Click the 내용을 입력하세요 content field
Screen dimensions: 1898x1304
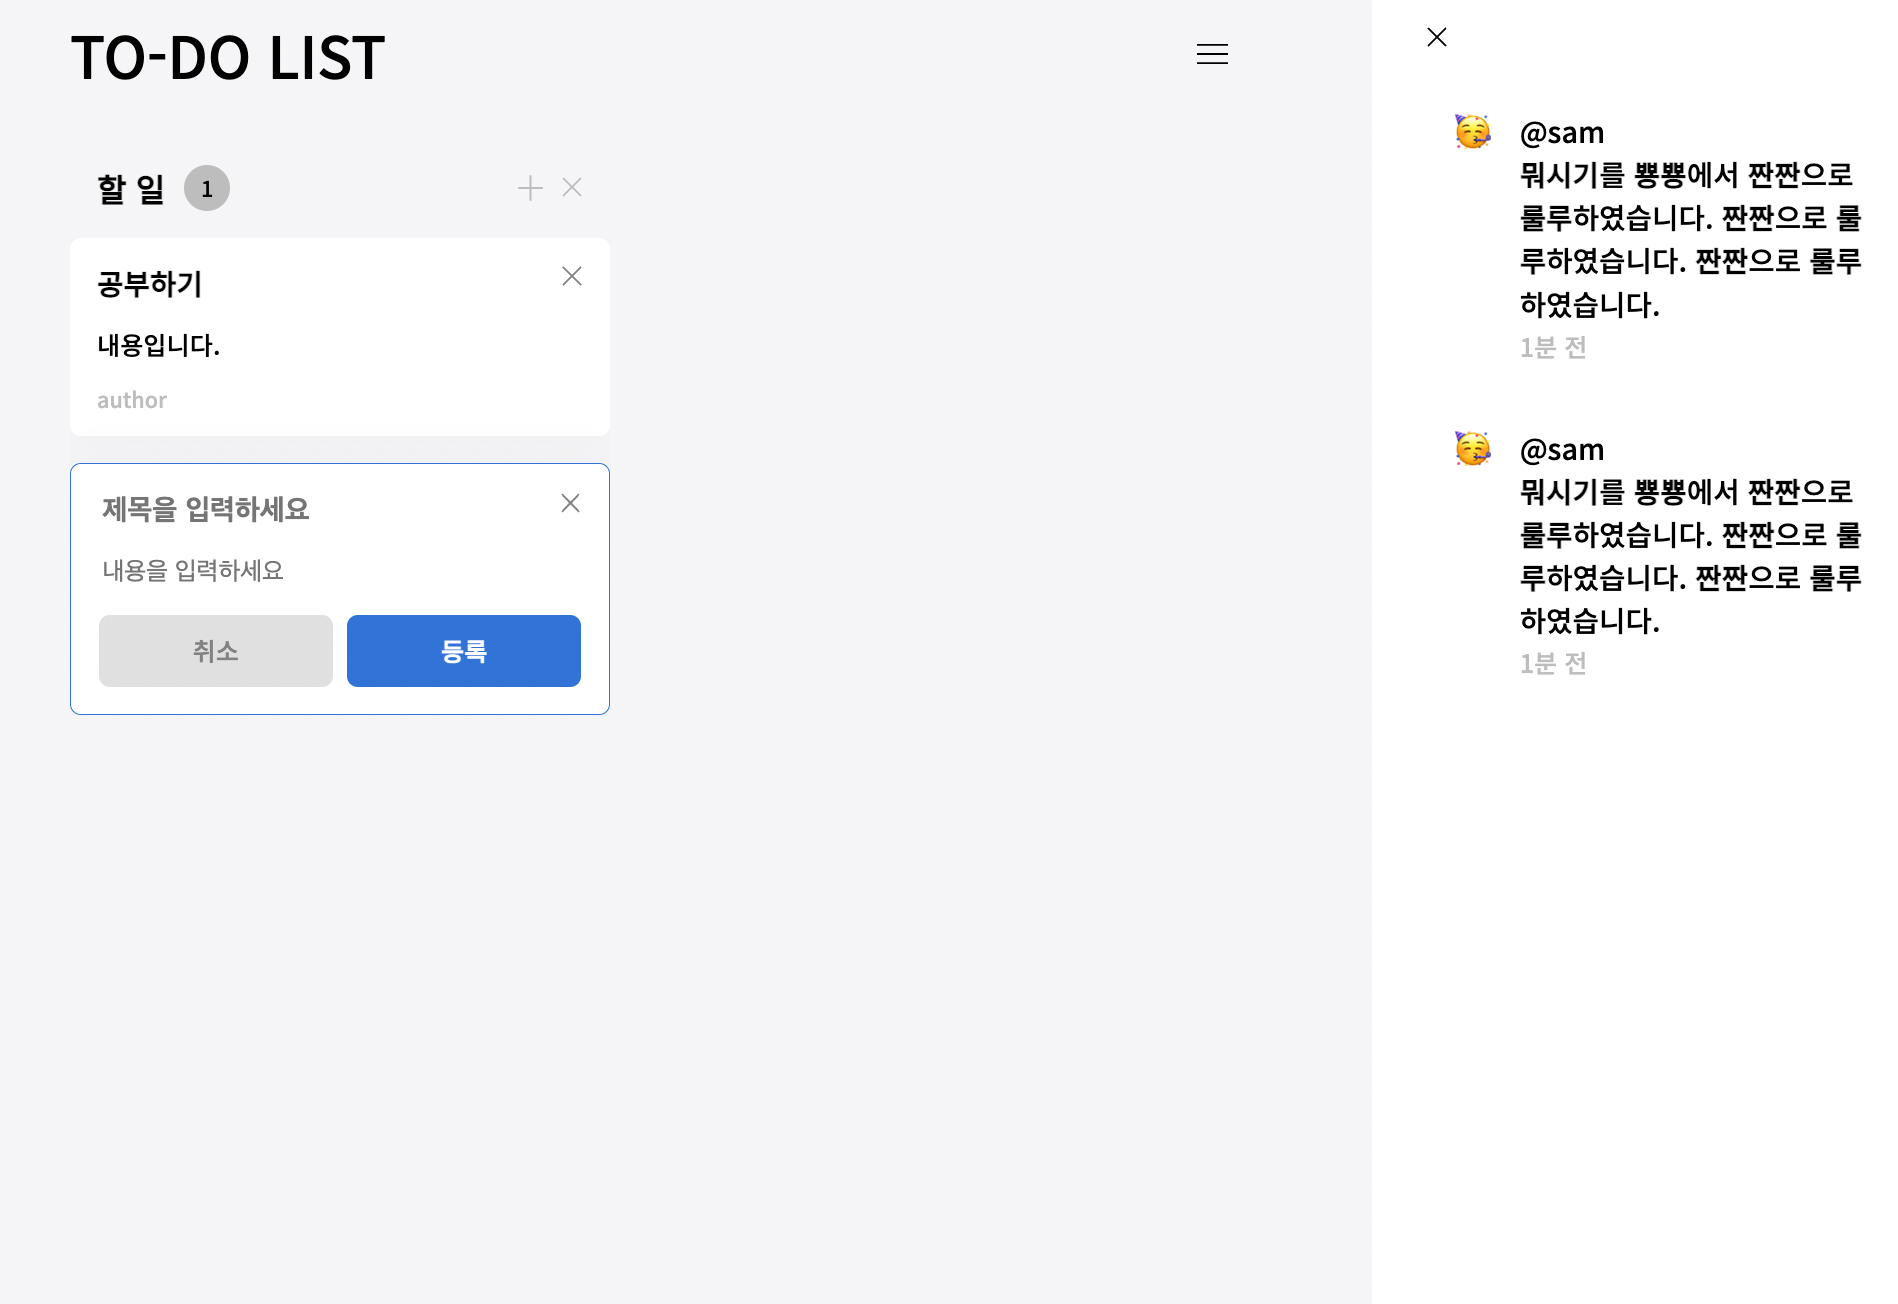(x=194, y=570)
